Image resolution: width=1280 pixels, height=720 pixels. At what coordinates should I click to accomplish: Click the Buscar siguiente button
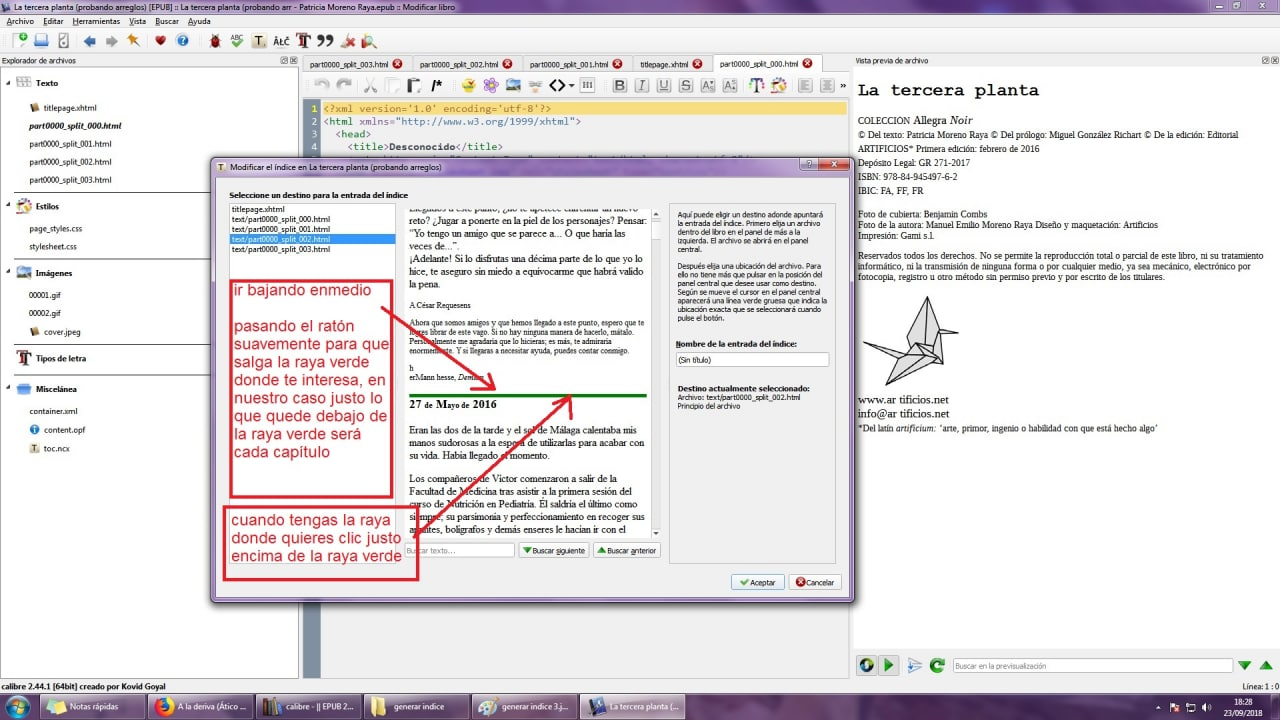tap(553, 551)
